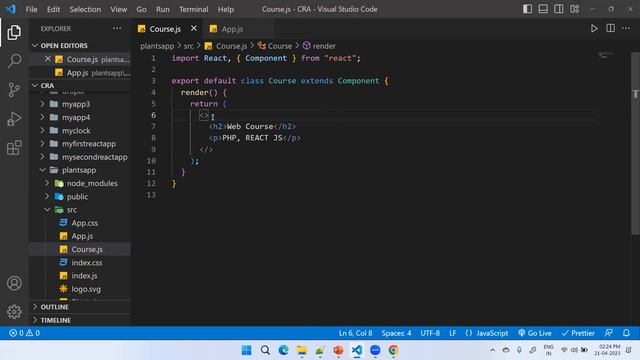Click Go Live in status bar
Screen dimensions: 640x360
(535, 333)
